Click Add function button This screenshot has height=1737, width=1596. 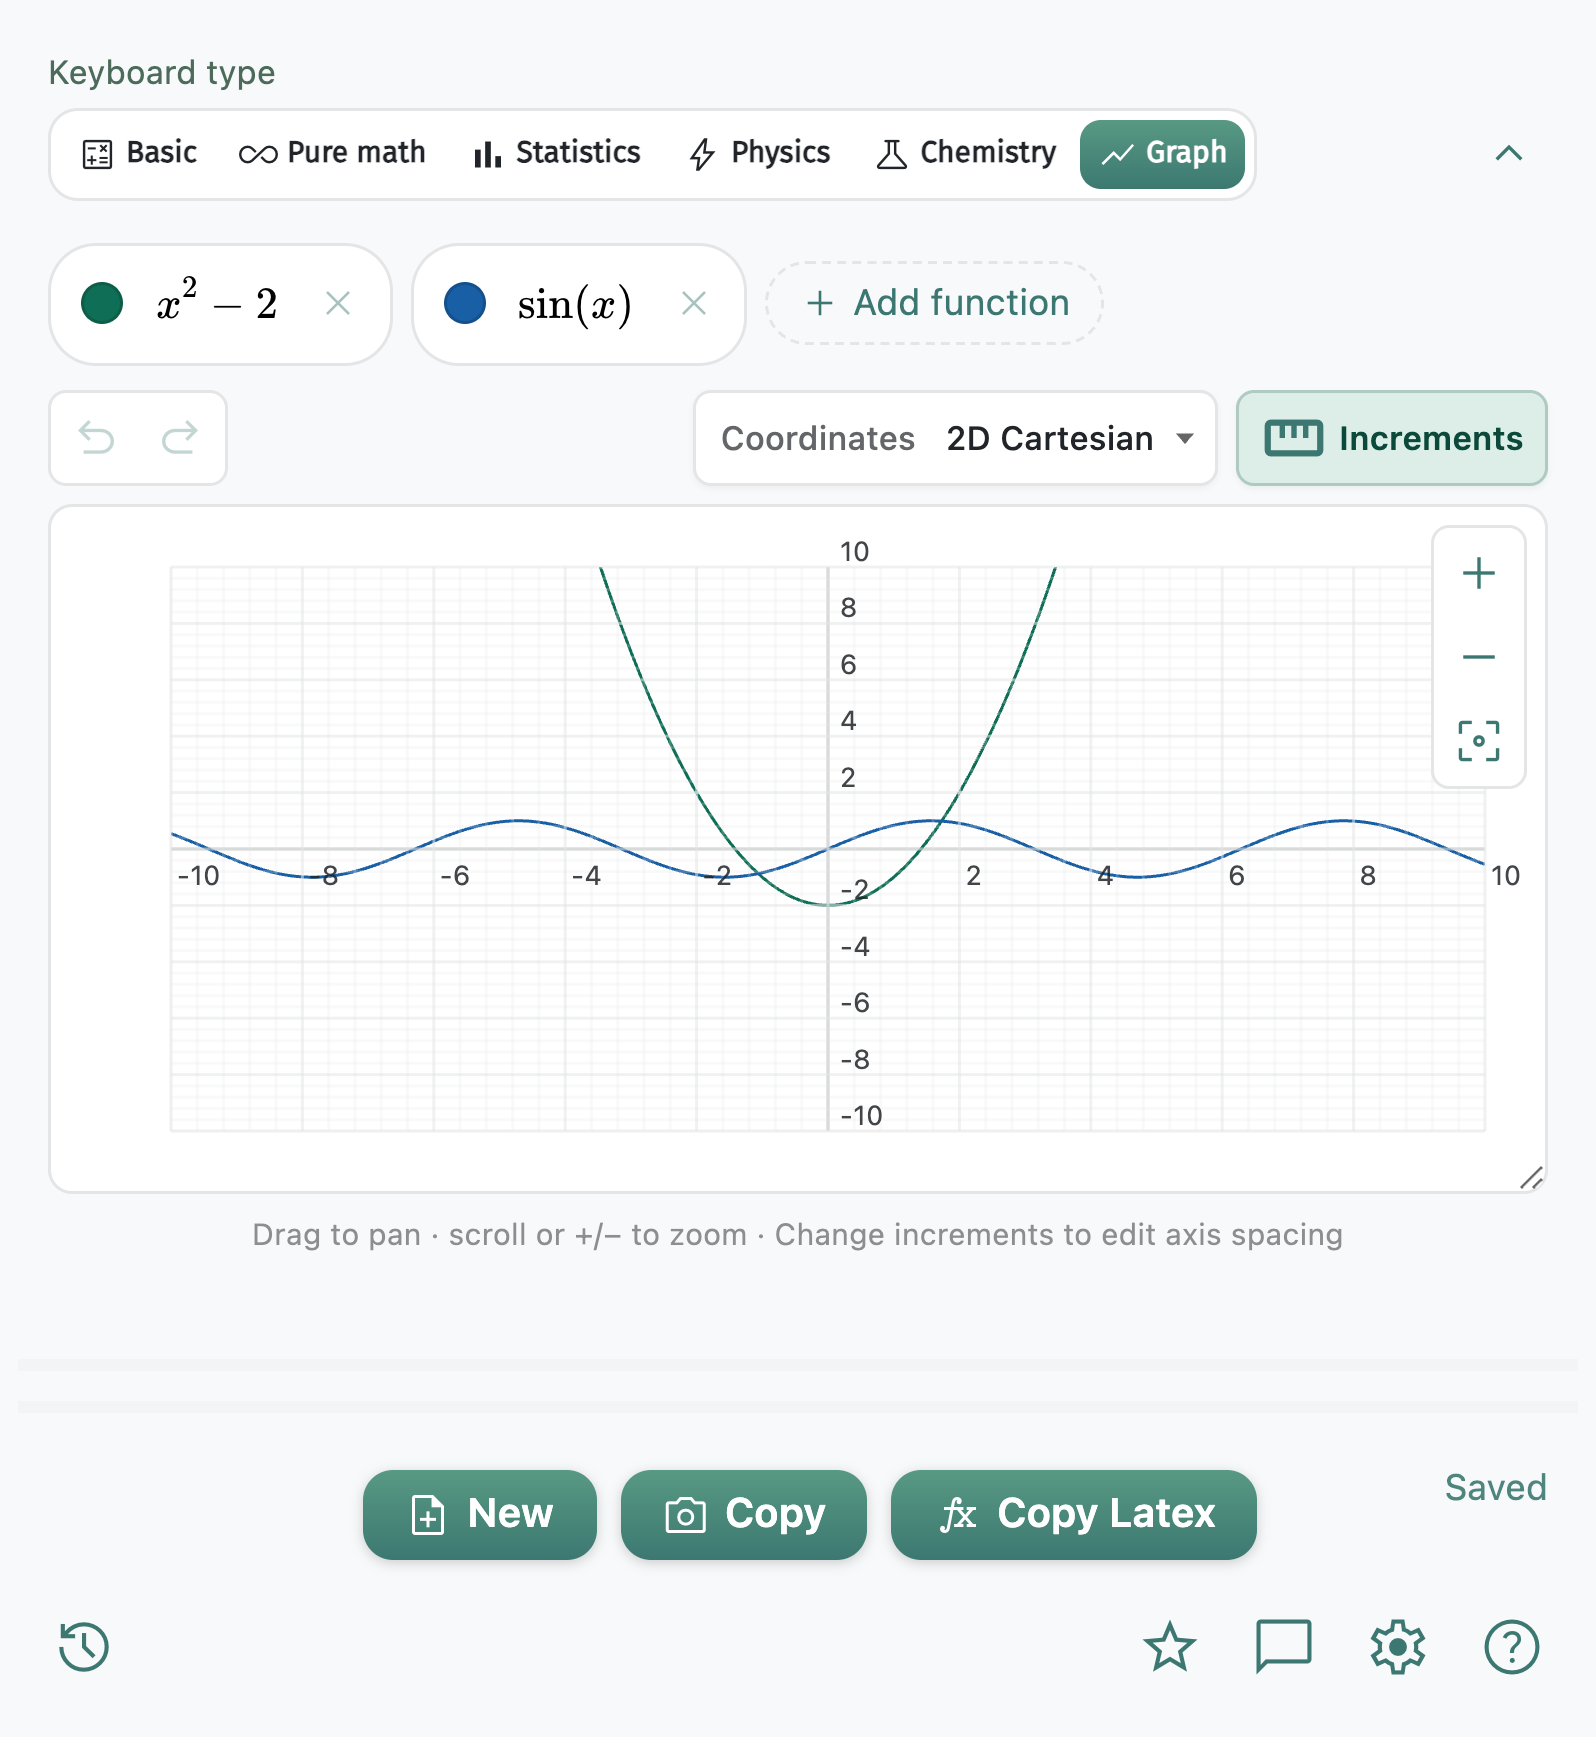click(934, 303)
